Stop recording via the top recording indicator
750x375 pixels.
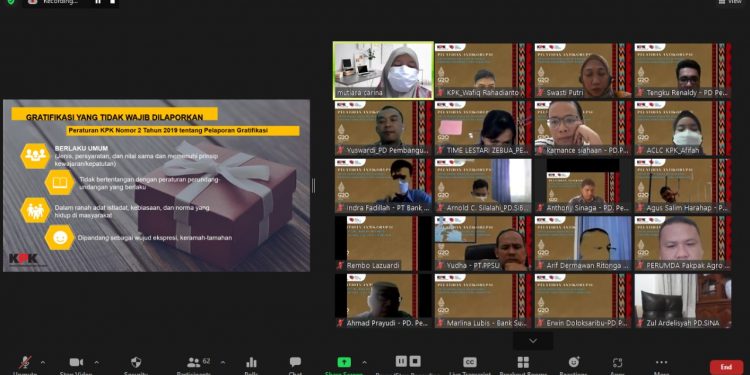click(112, 1)
